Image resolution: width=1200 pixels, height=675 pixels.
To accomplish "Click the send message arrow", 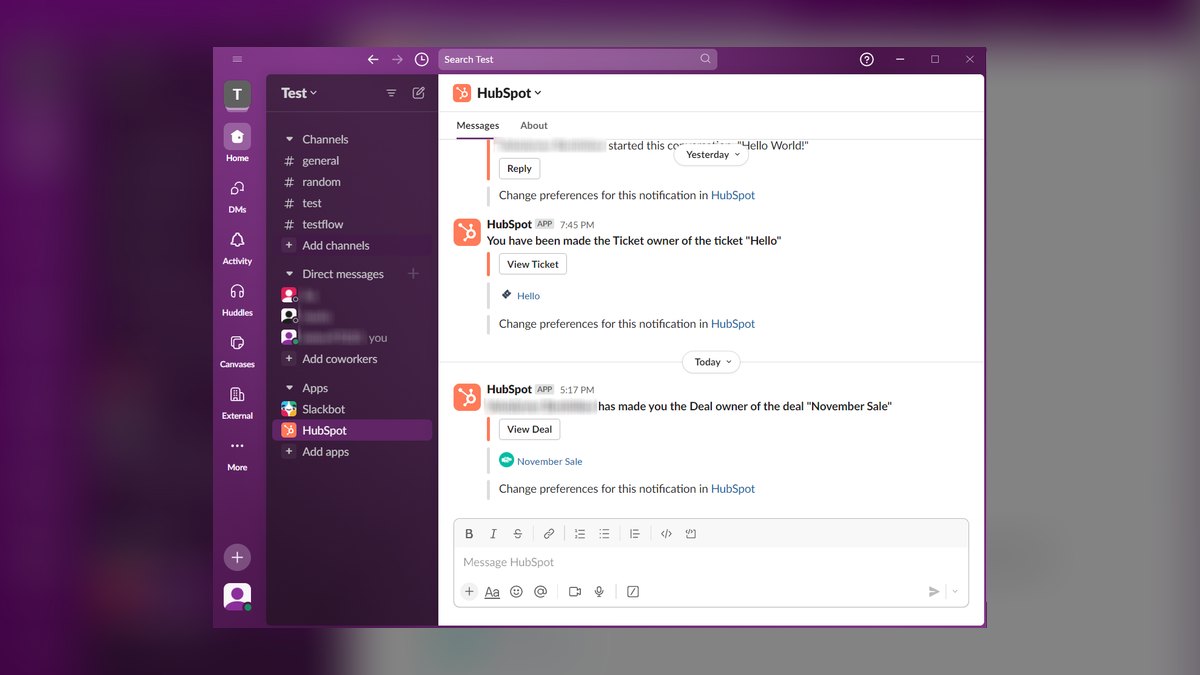I will click(x=934, y=591).
